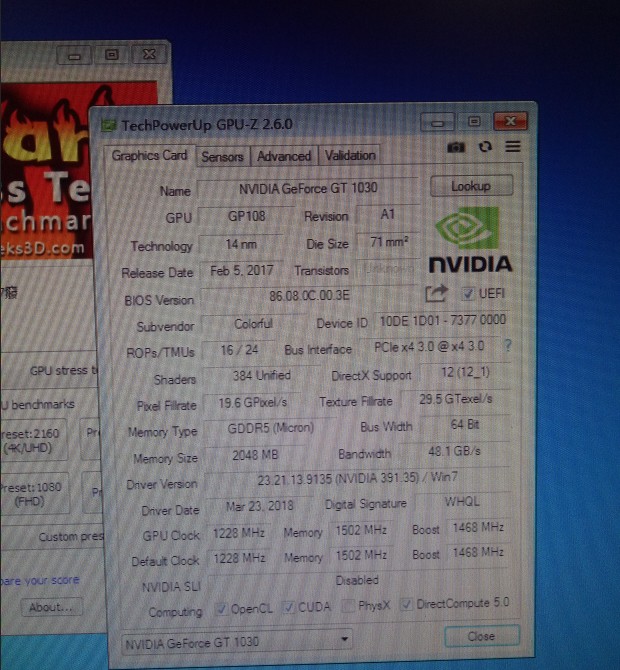Click the Subvendor value Colorful
This screenshot has height=670, width=620.
(x=253, y=323)
